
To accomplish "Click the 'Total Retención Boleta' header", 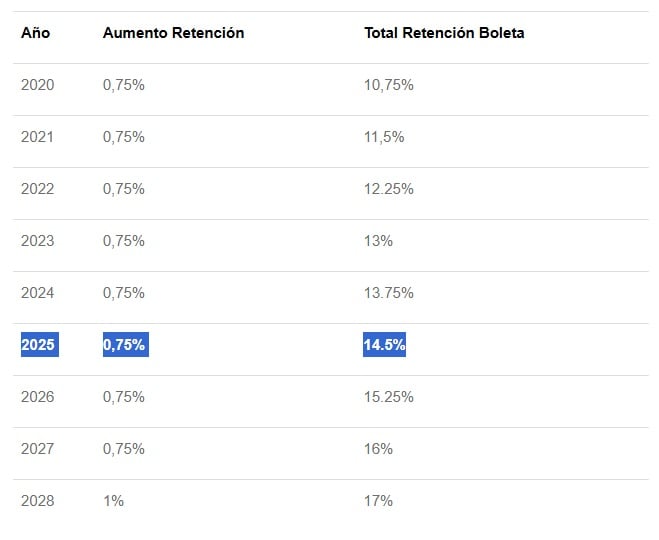I will coord(444,33).
